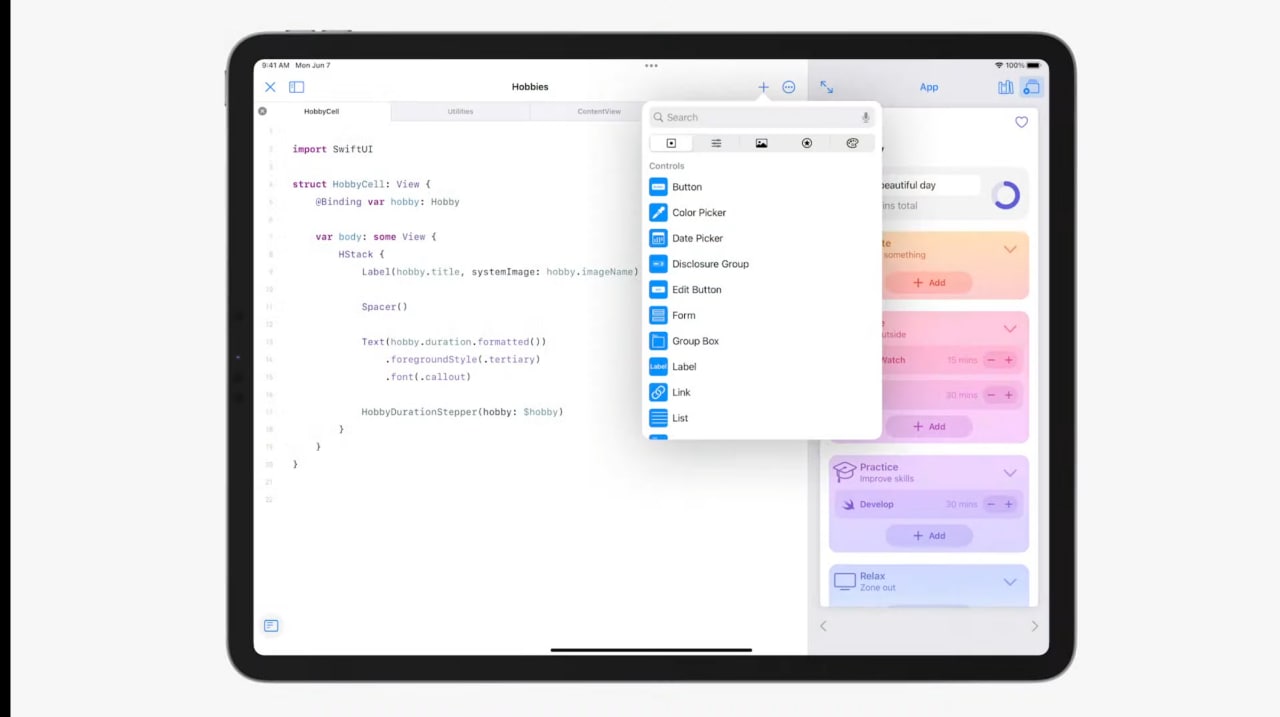
Task: Click the HobbyDurationStepper code line
Action: (x=462, y=412)
